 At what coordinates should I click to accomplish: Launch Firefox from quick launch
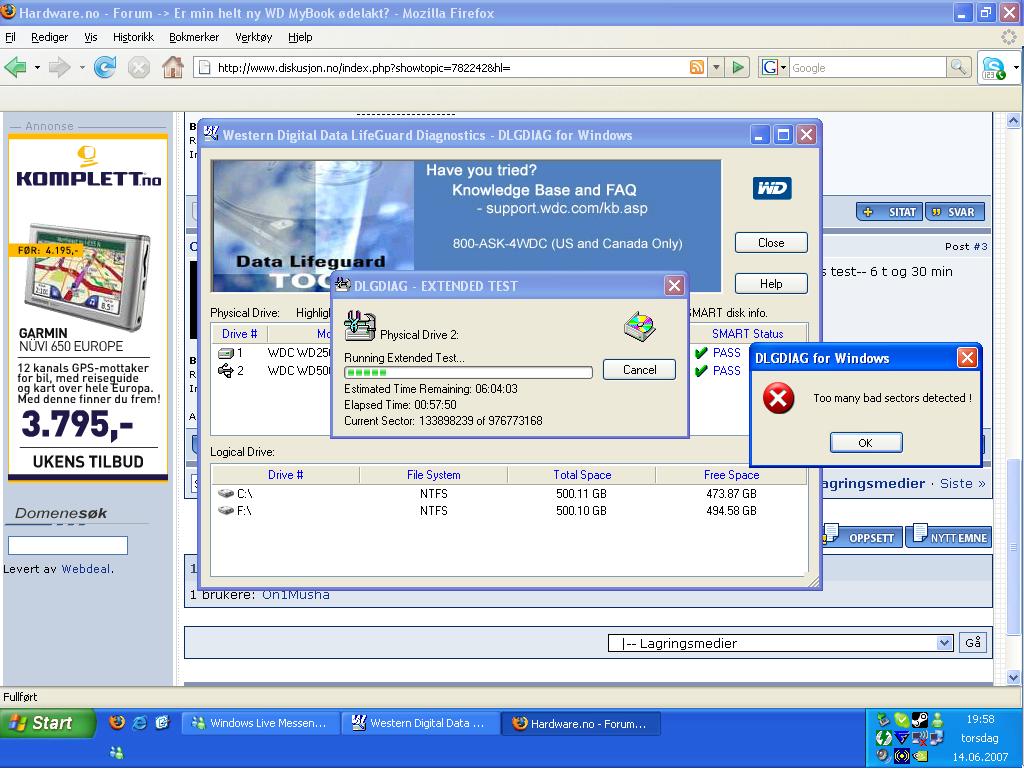click(117, 722)
